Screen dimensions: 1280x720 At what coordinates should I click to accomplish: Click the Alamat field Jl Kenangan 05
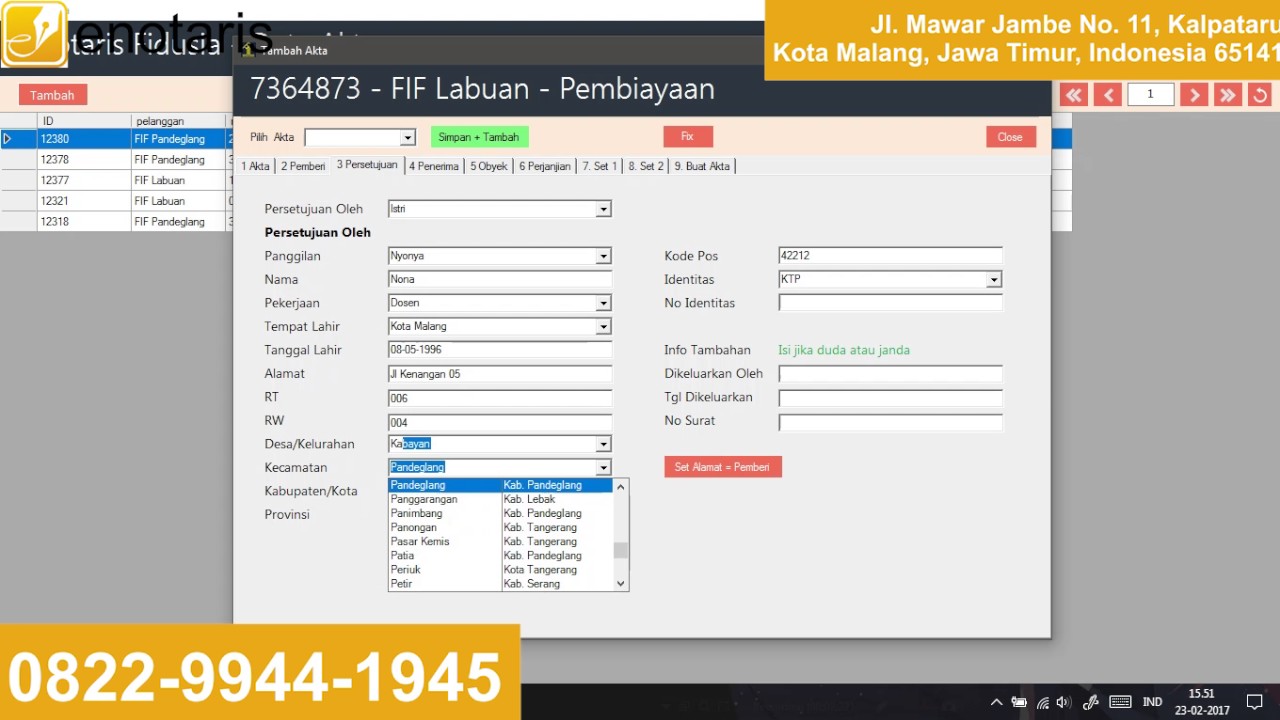click(x=499, y=374)
